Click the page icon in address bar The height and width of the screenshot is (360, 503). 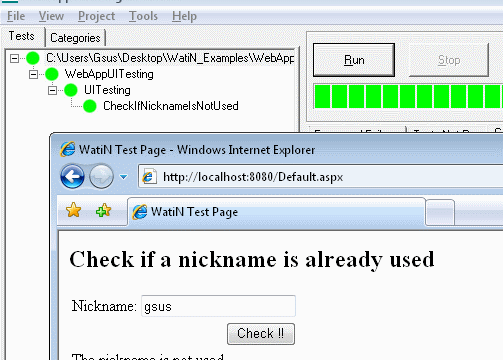tap(149, 176)
